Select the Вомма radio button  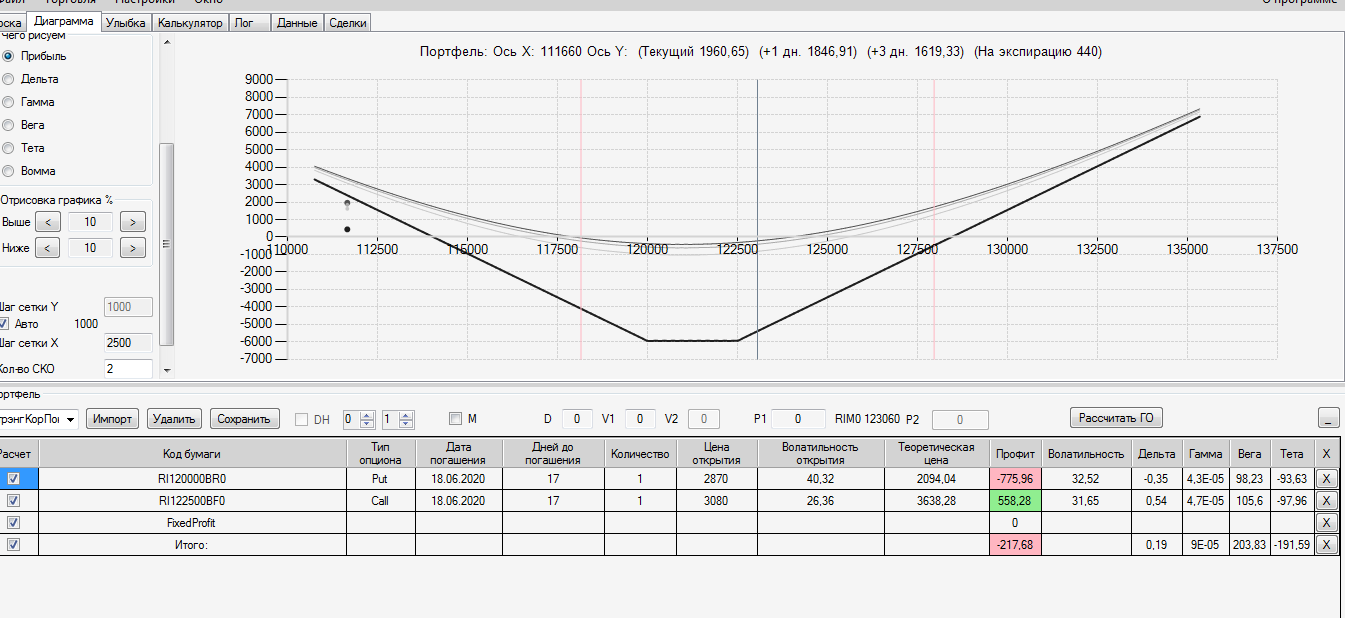tap(8, 171)
